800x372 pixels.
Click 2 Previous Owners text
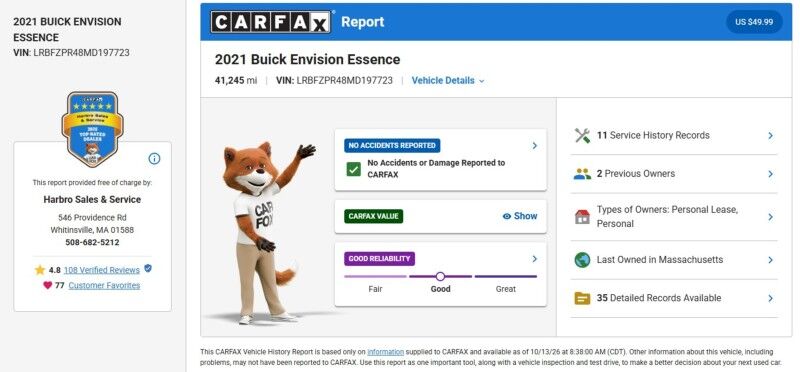(x=636, y=173)
